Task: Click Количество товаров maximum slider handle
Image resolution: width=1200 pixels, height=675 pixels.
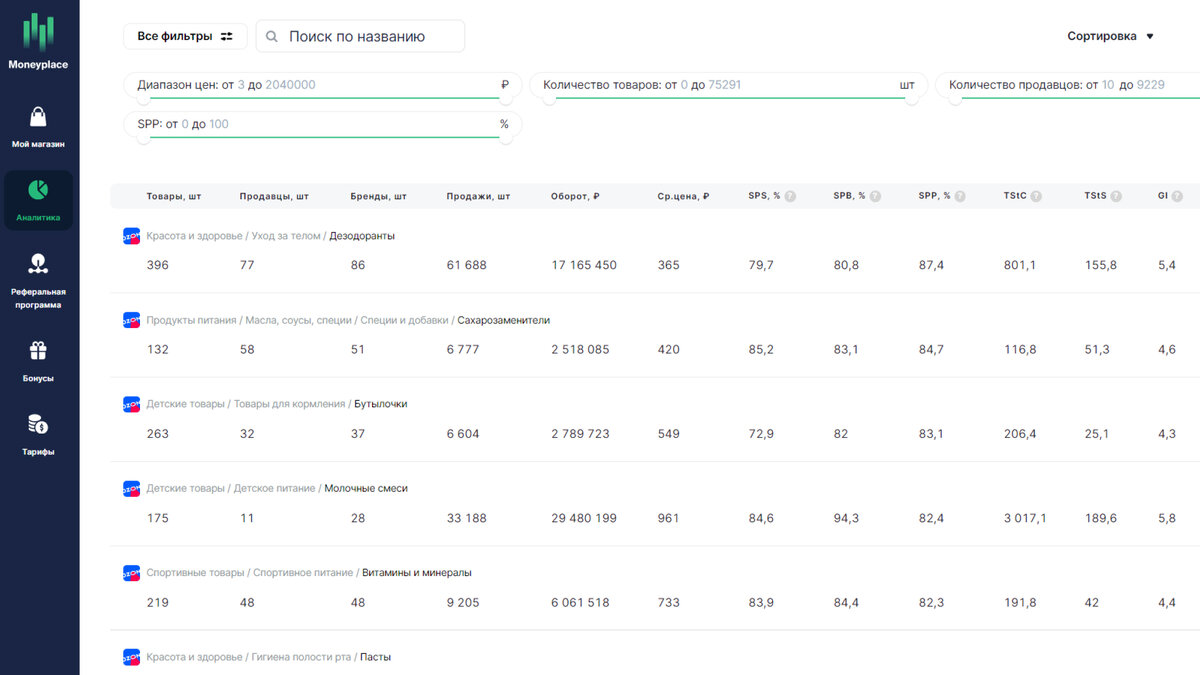Action: pyautogui.click(x=912, y=97)
